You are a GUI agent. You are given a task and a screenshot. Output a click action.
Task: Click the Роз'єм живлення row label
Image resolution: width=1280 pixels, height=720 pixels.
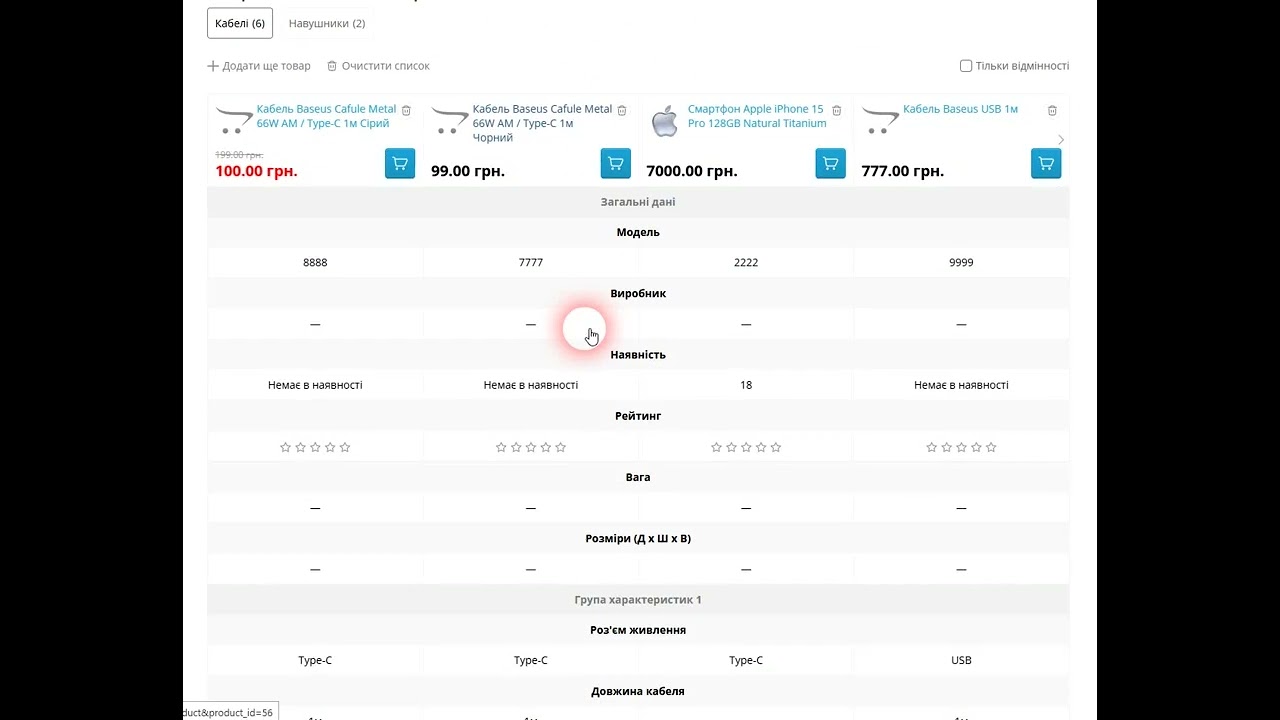[x=638, y=630]
